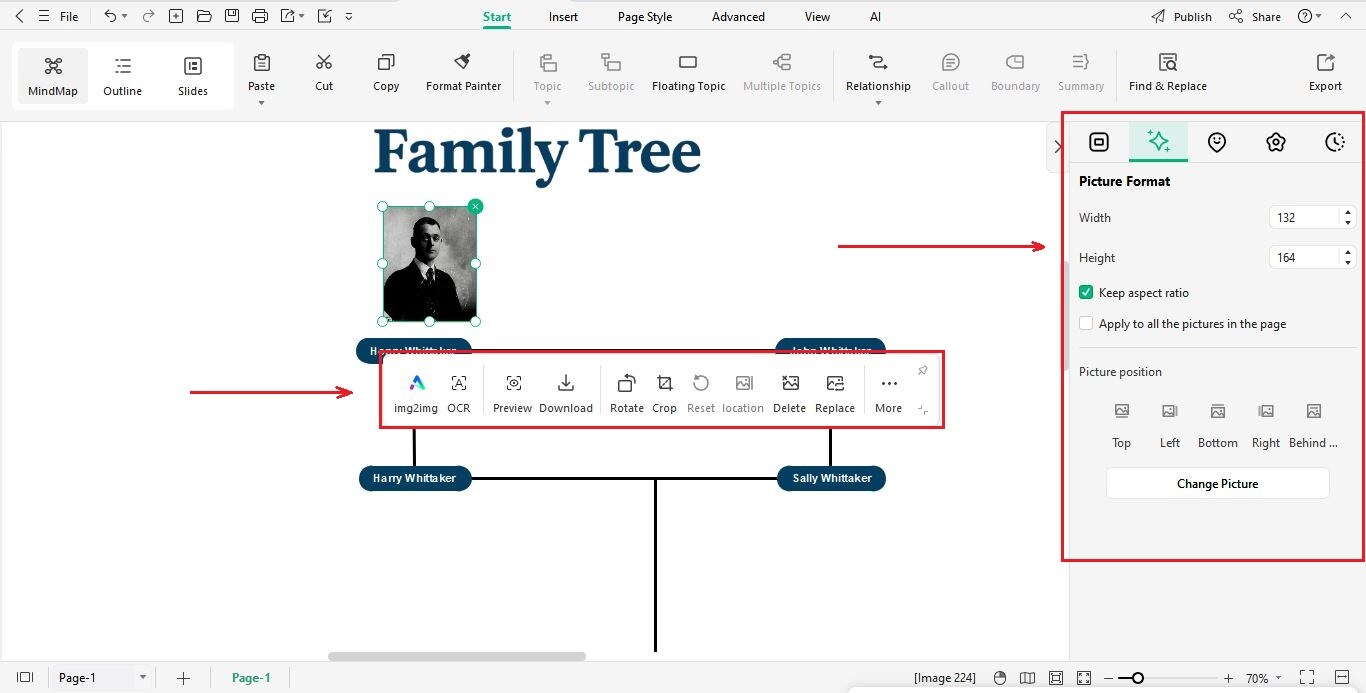Open the emoji sticker tab in right panel

click(1216, 142)
